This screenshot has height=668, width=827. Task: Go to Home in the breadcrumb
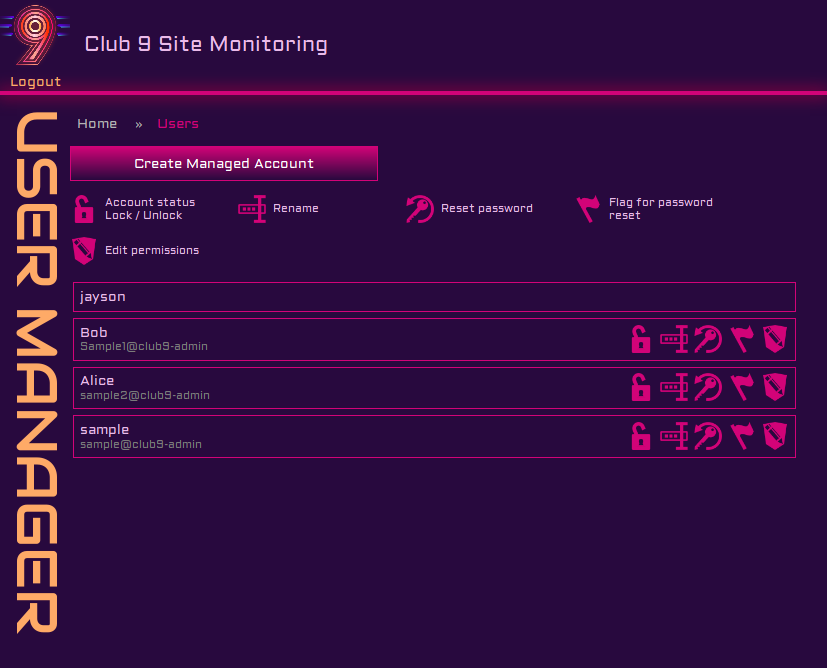tap(97, 124)
